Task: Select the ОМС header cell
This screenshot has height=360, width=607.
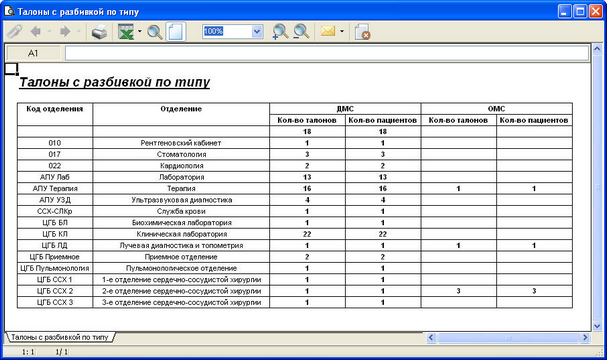Action: point(497,109)
